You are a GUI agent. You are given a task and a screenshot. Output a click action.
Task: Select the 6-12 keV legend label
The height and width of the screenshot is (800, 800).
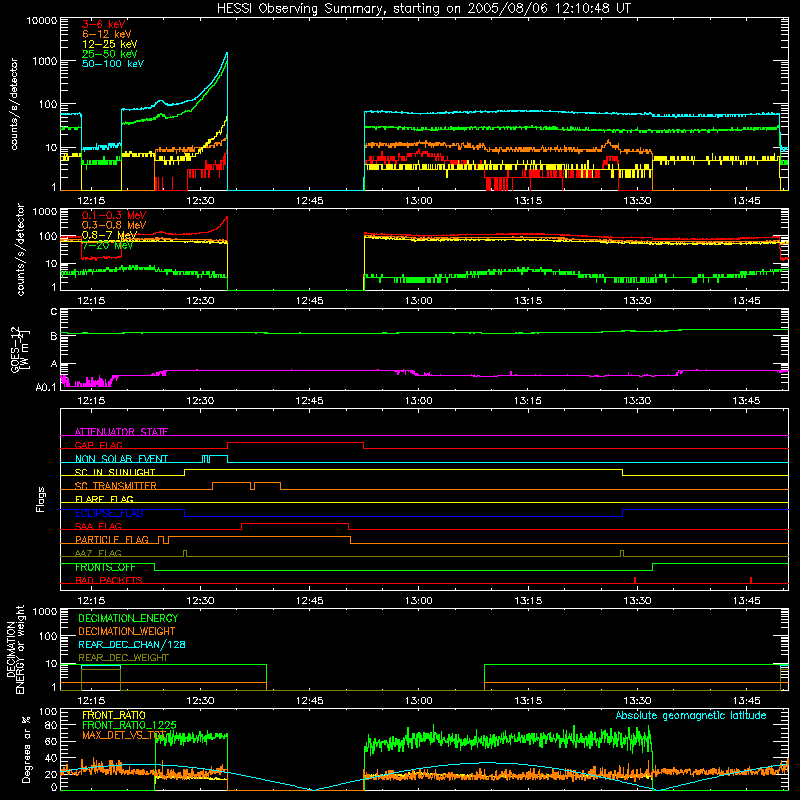click(107, 34)
